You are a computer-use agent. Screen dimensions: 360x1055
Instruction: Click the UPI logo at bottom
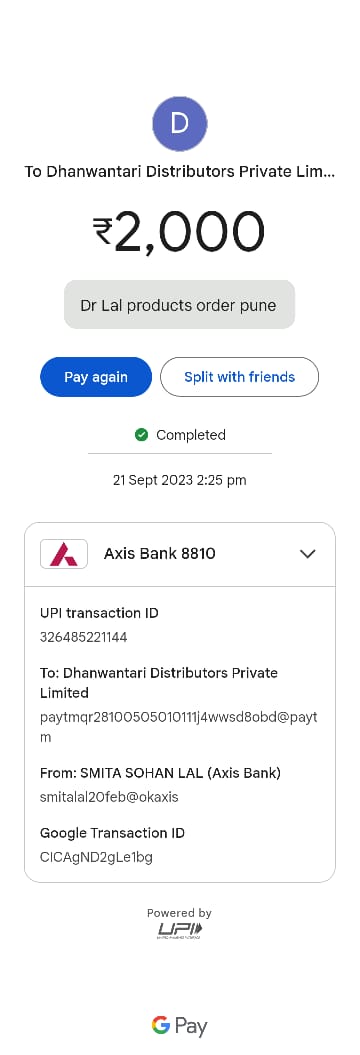pyautogui.click(x=180, y=931)
